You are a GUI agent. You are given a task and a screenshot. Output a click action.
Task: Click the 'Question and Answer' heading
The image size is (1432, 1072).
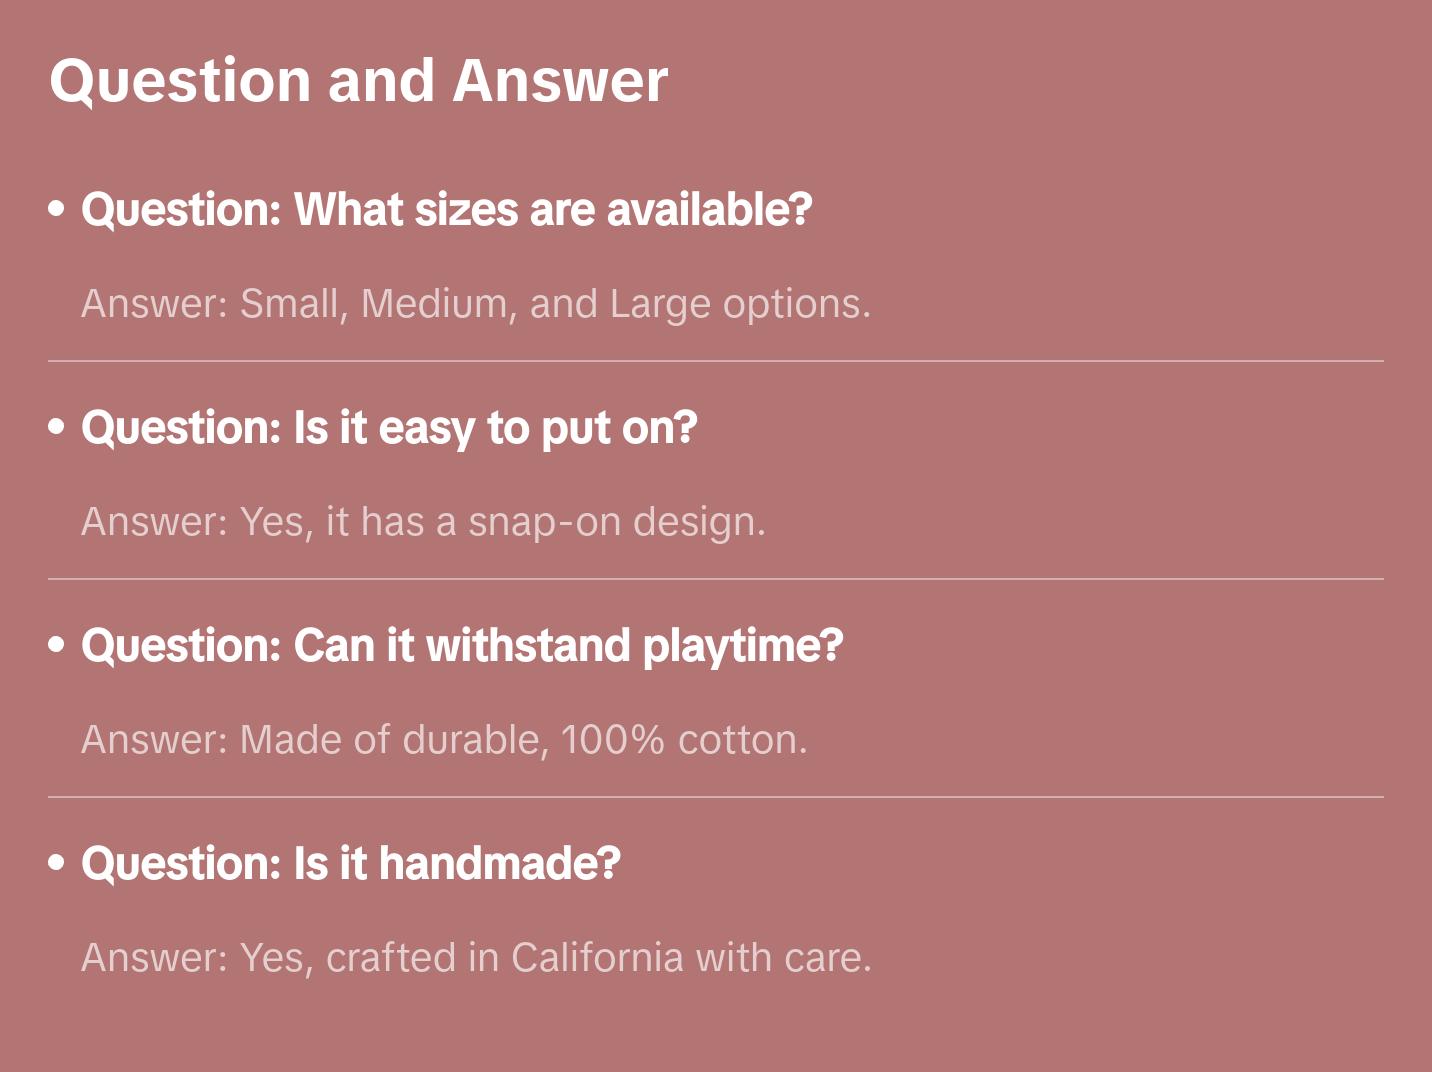click(x=358, y=81)
